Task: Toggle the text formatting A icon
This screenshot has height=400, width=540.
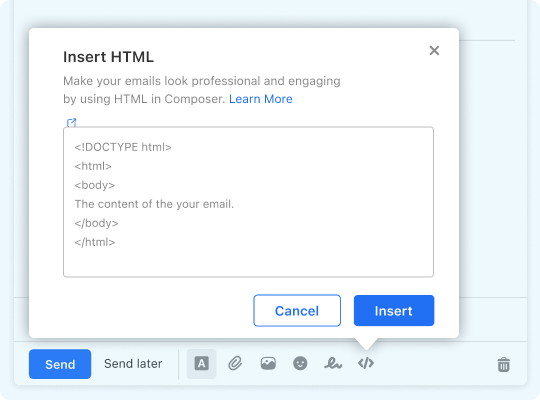Action: (x=201, y=363)
